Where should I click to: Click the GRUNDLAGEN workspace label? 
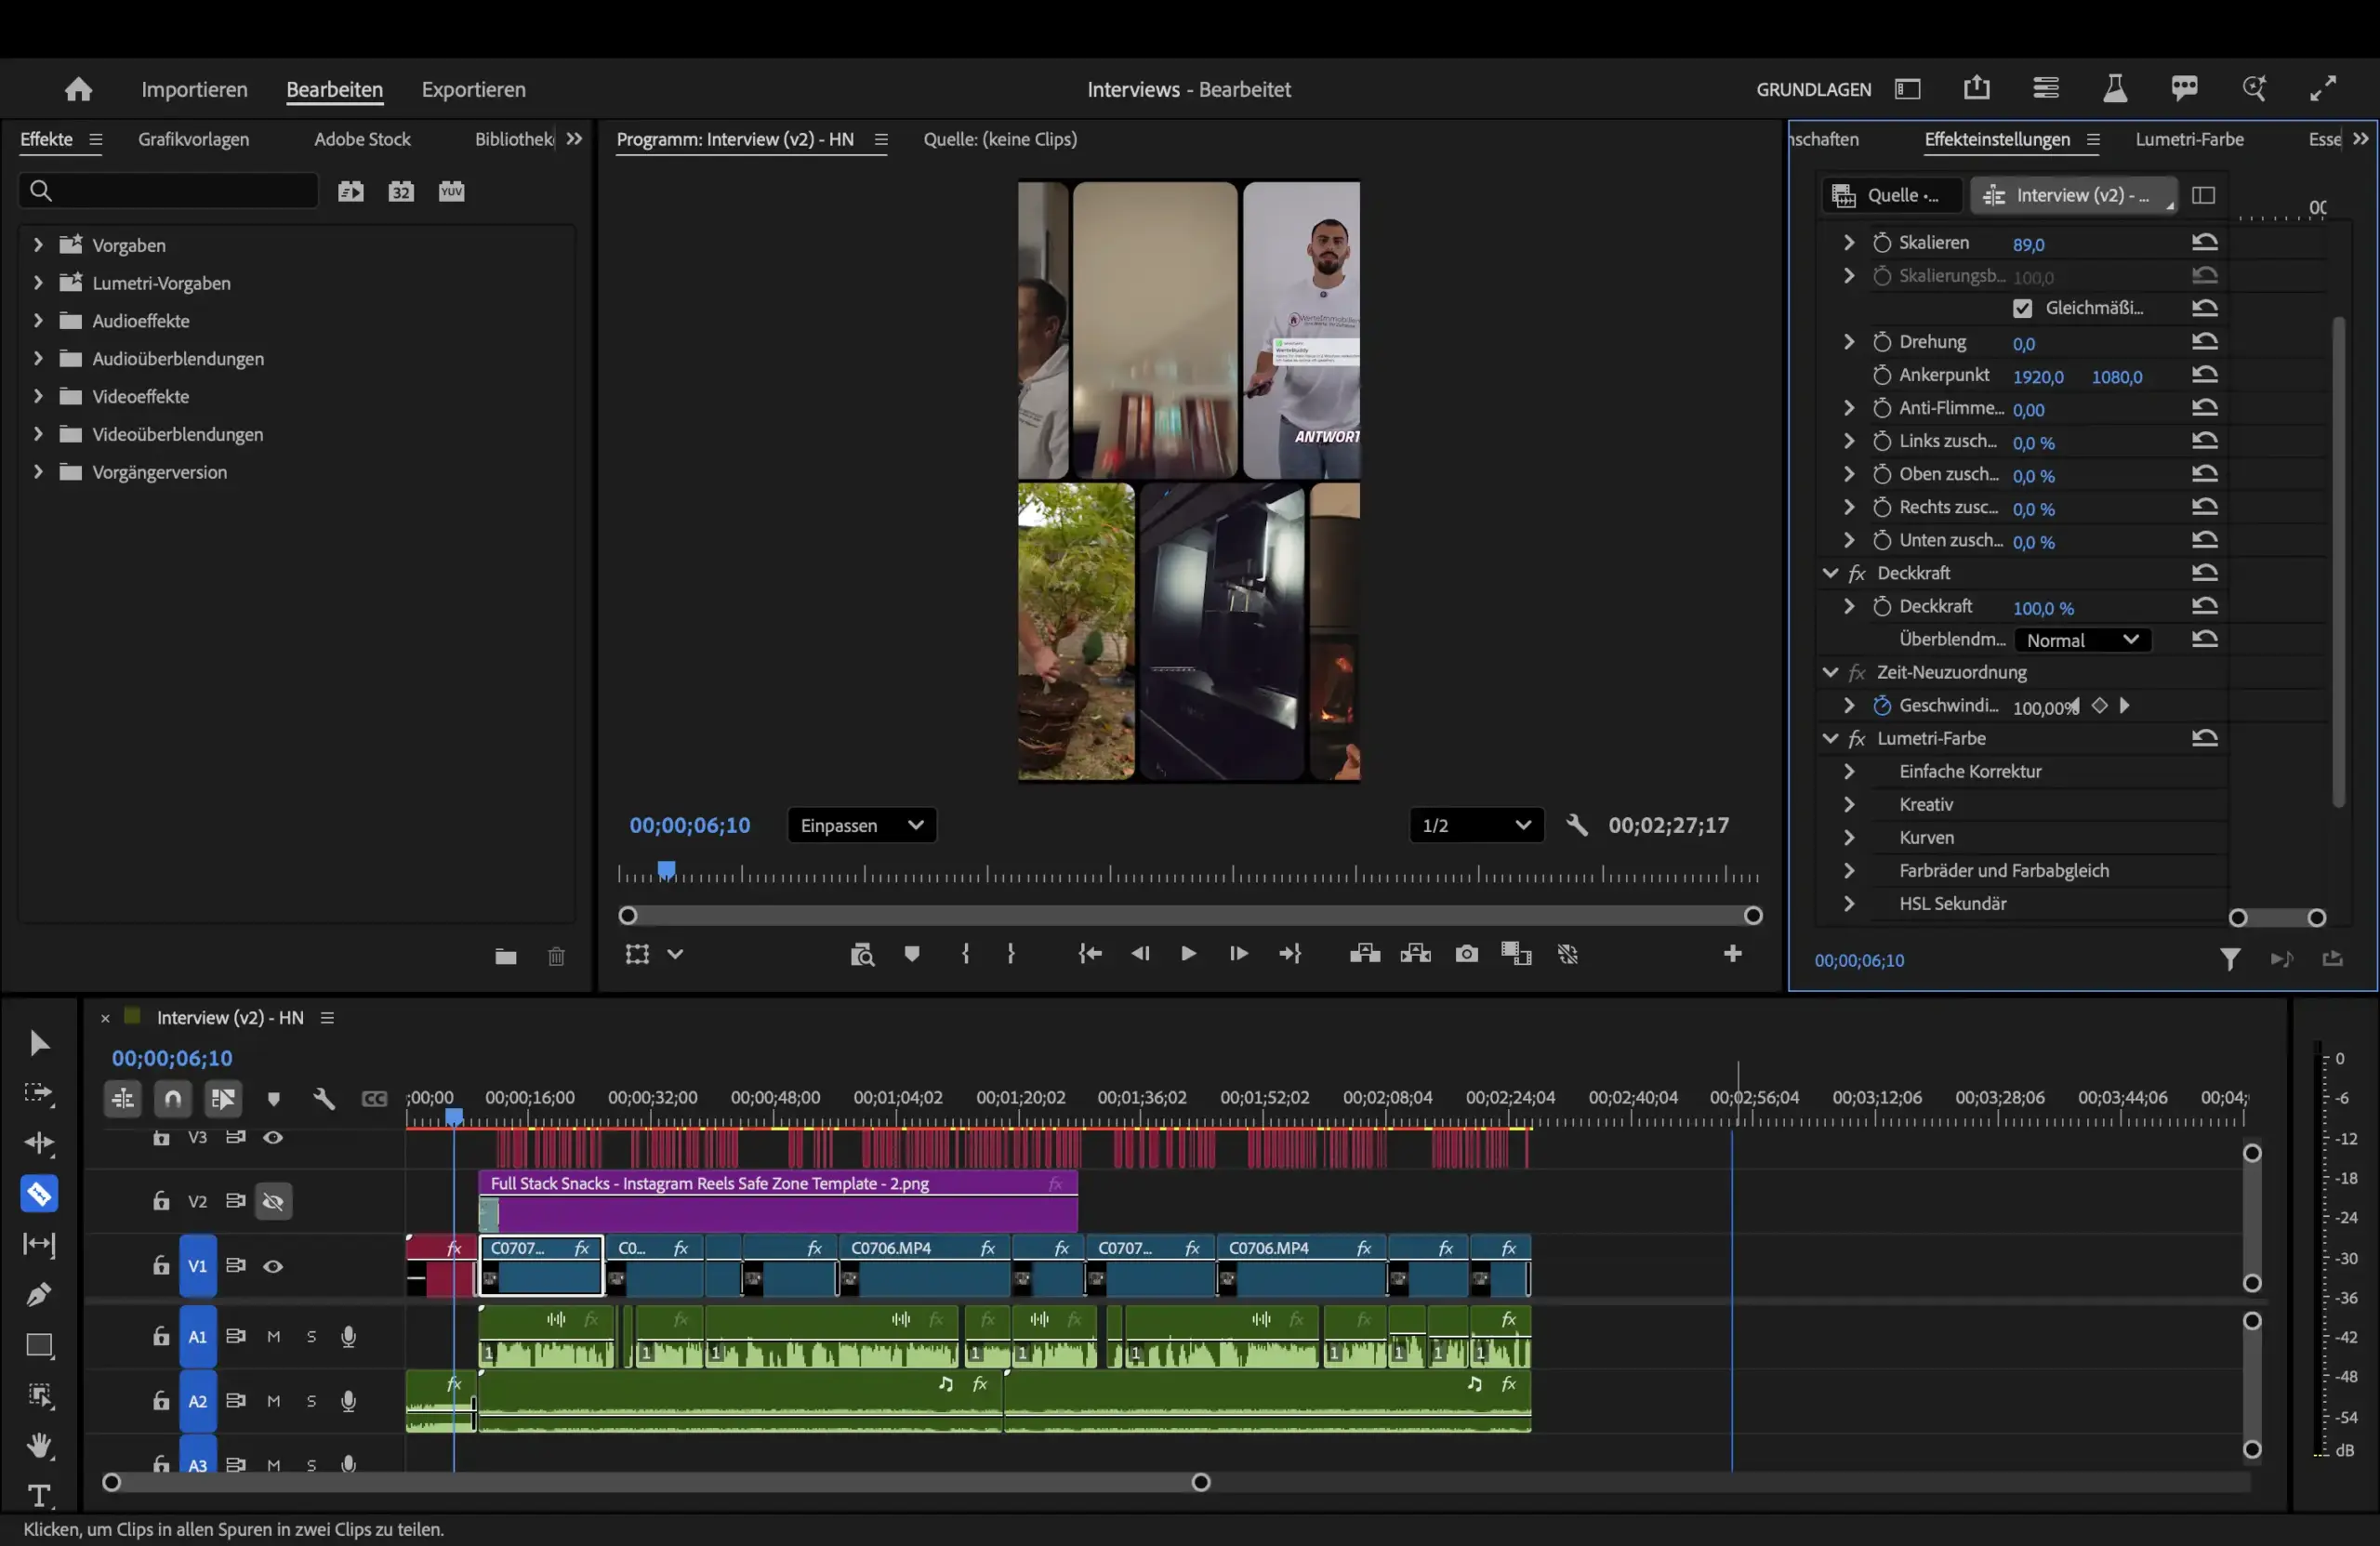pyautogui.click(x=1813, y=89)
